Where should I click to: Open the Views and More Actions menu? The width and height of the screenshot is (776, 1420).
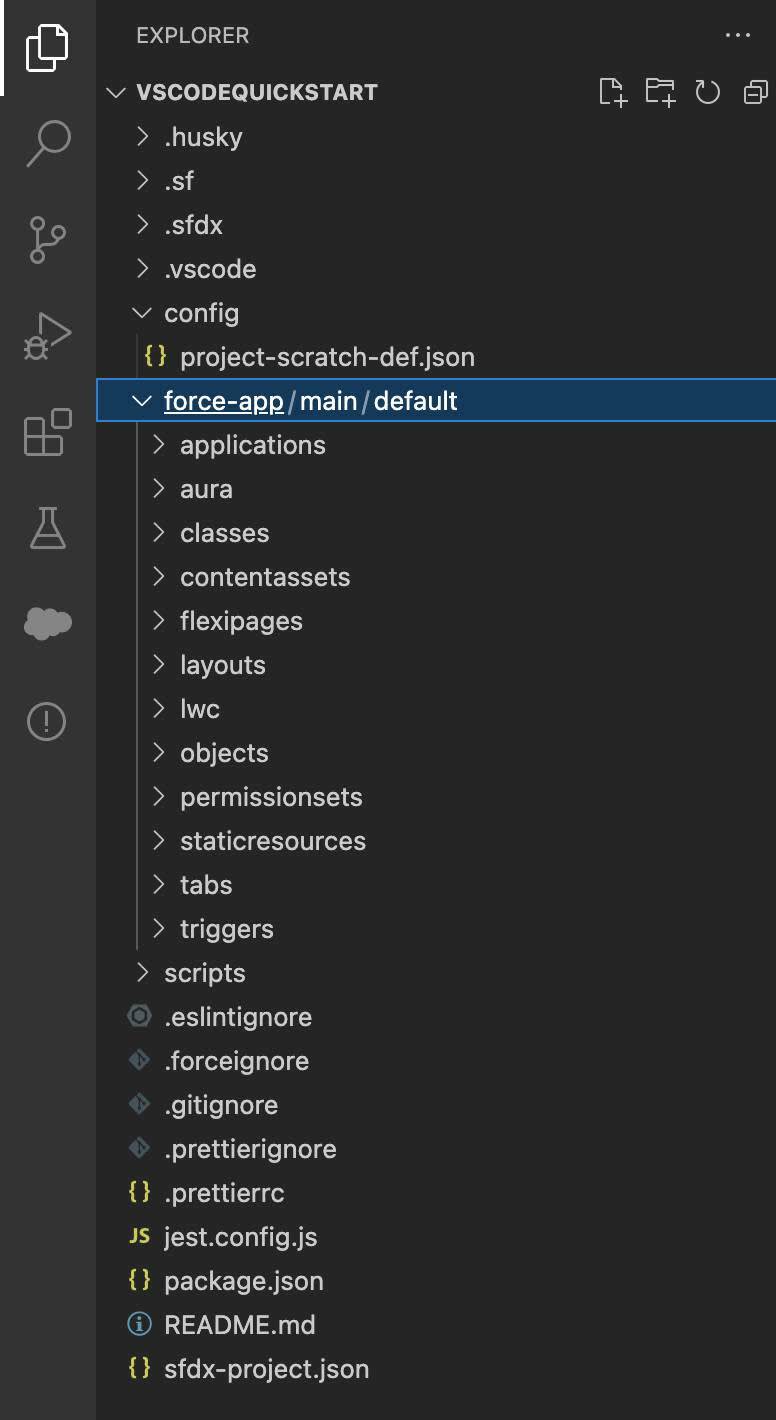[x=738, y=35]
